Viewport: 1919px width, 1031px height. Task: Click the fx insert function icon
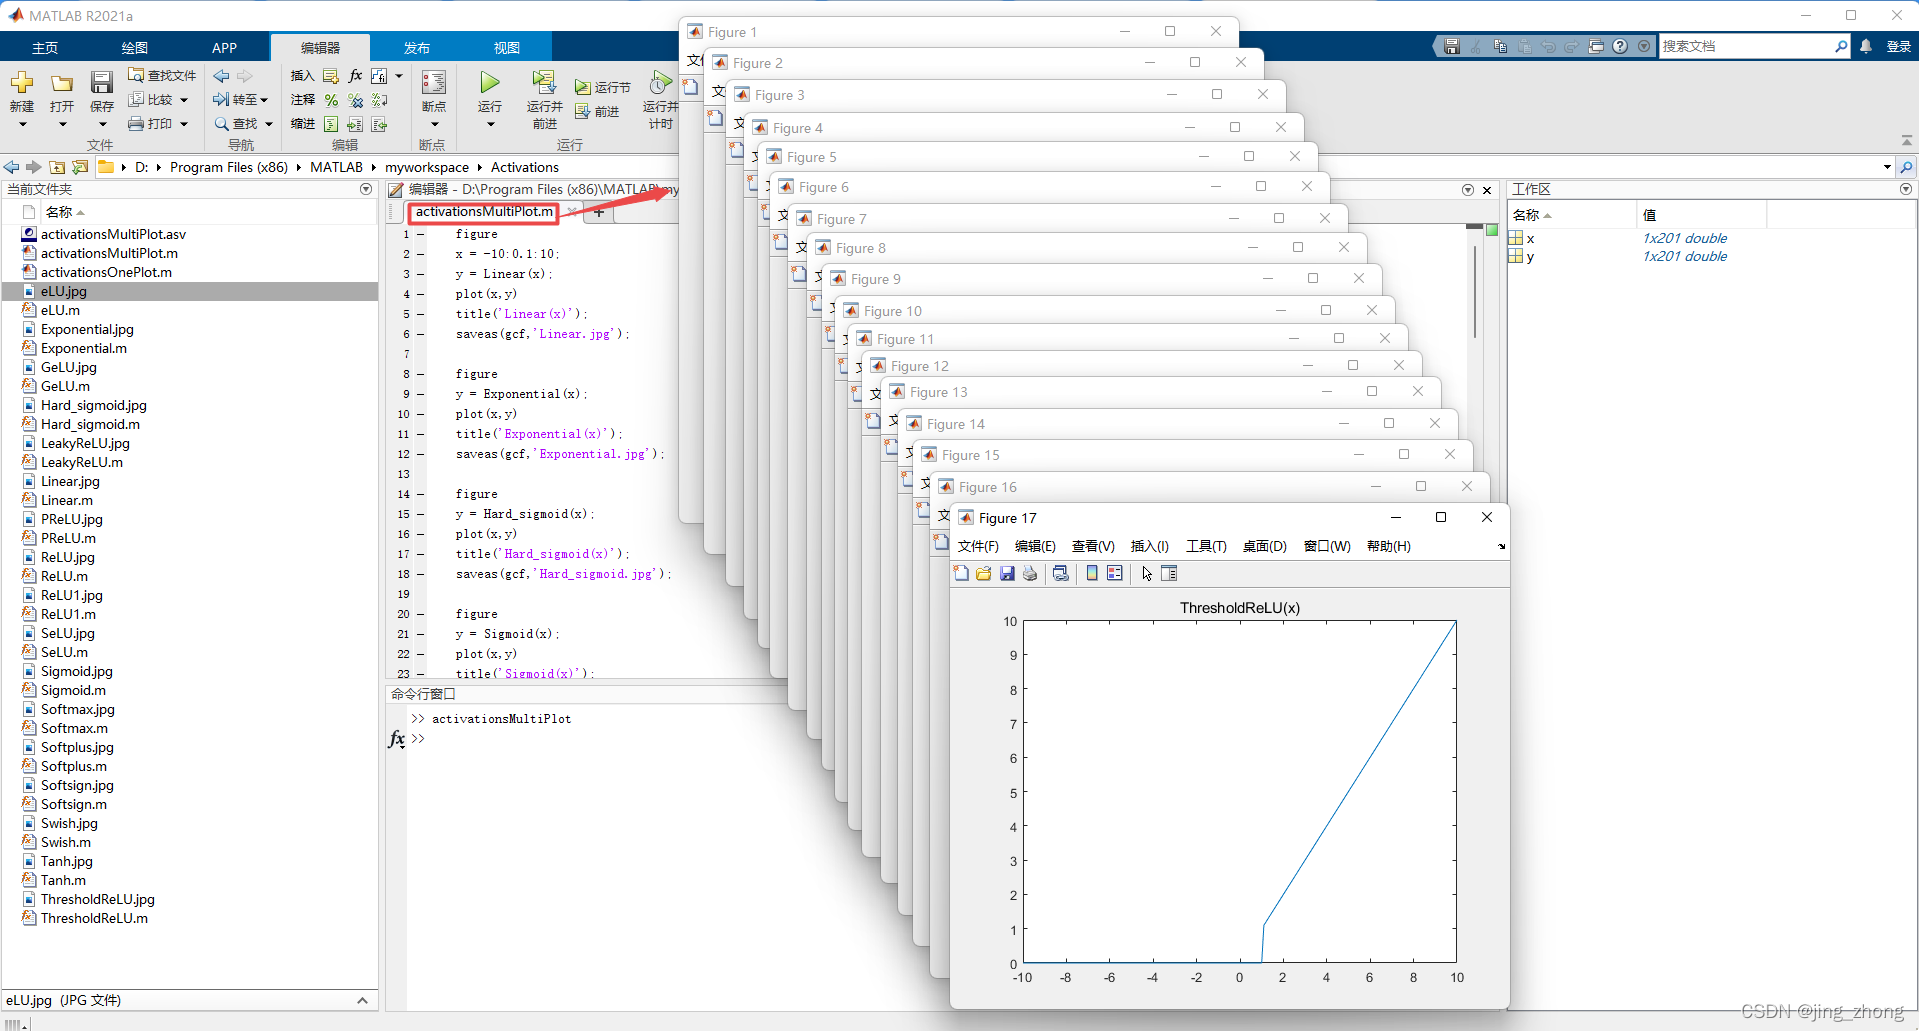tap(355, 76)
